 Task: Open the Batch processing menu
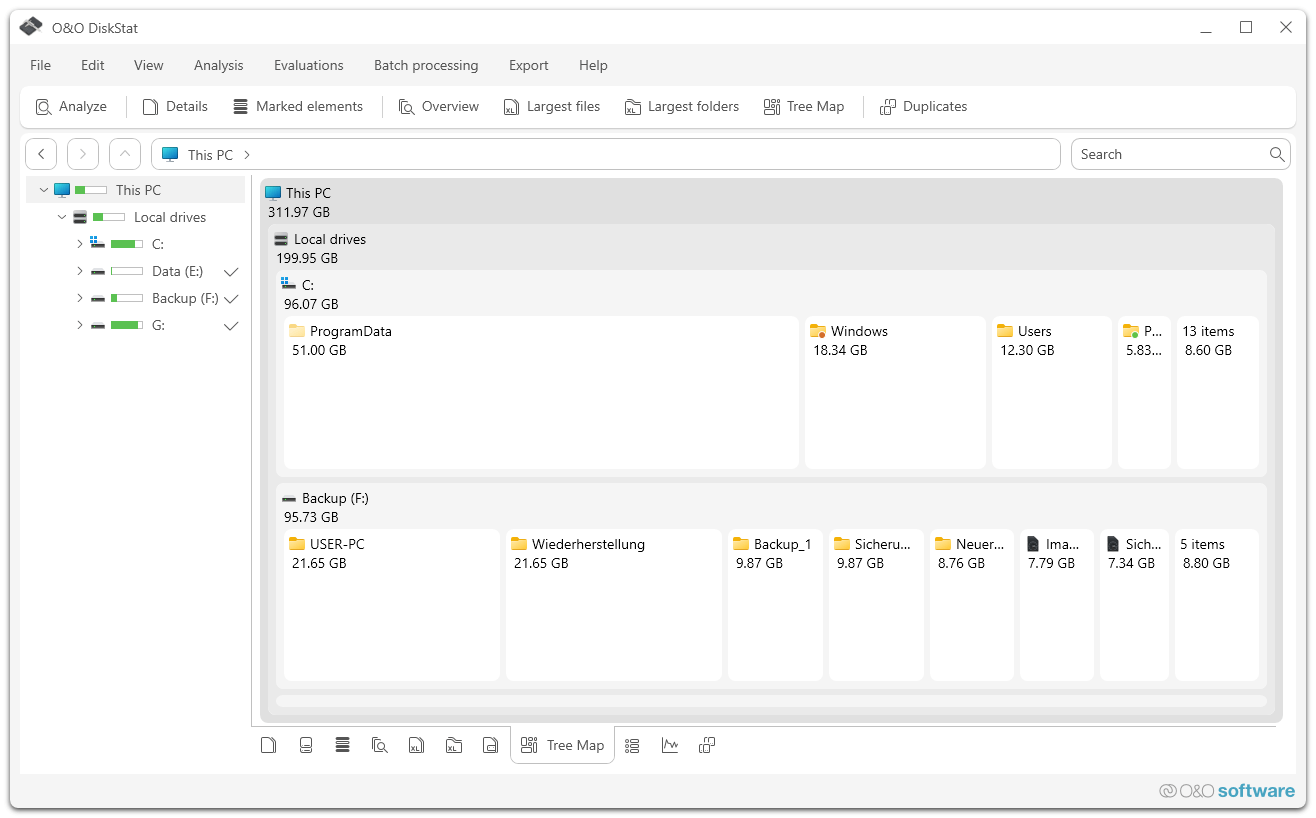click(x=426, y=65)
